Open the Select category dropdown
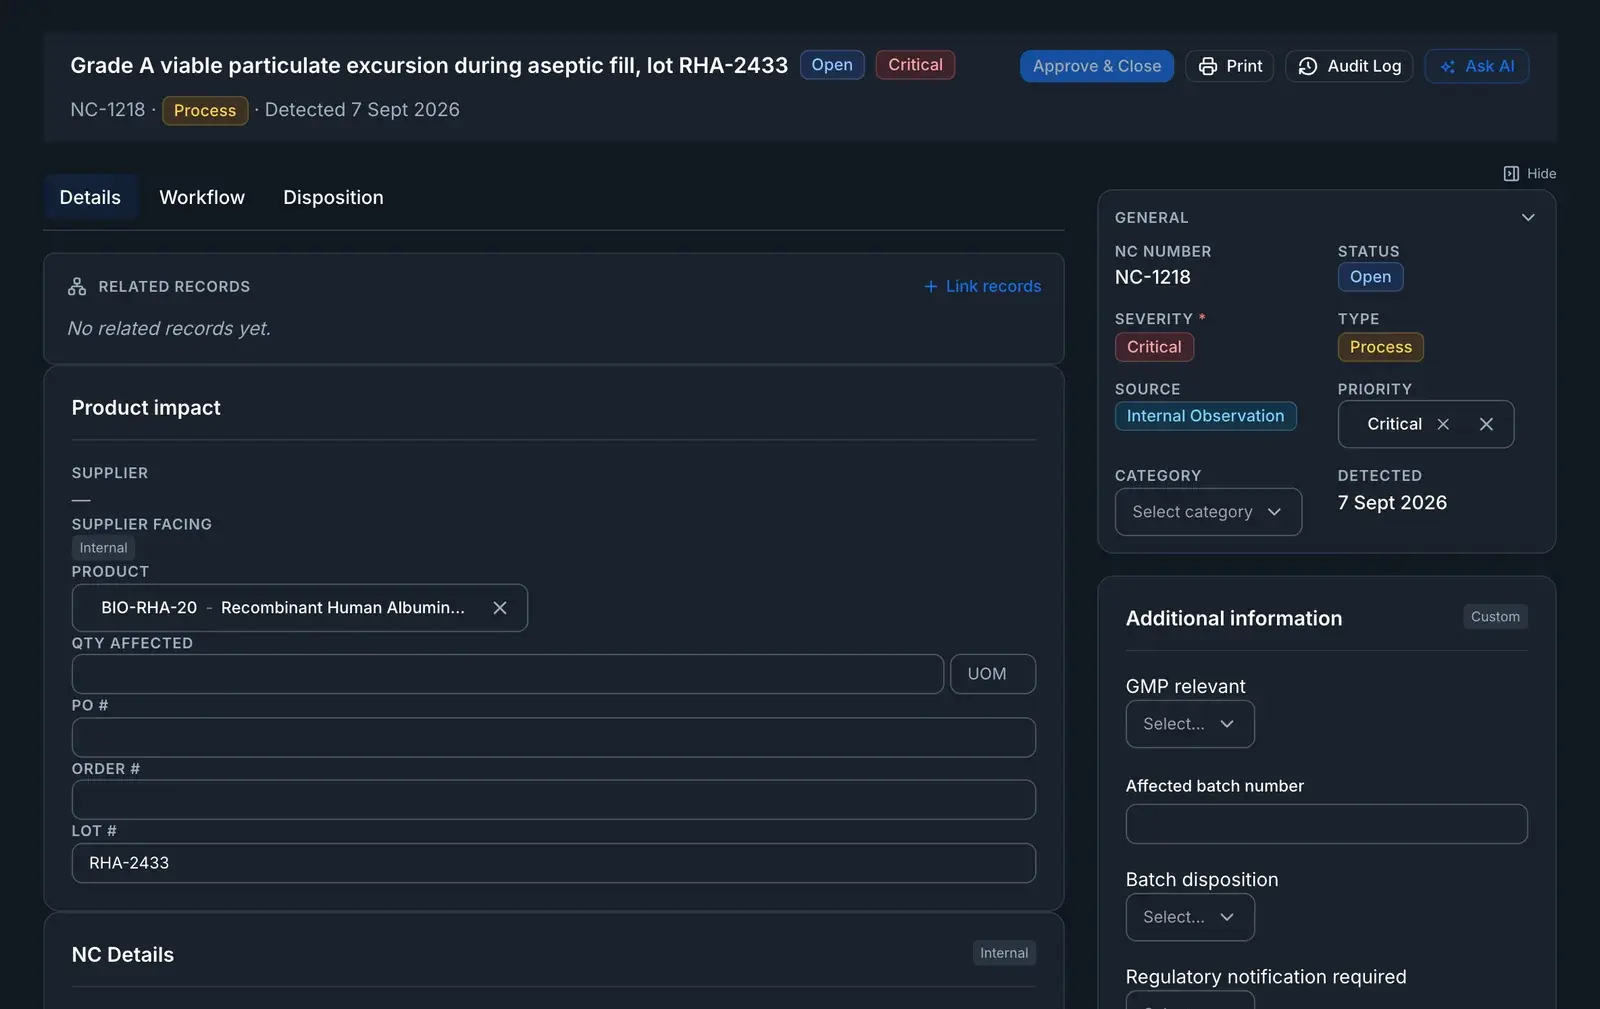The image size is (1600, 1009). (1208, 512)
